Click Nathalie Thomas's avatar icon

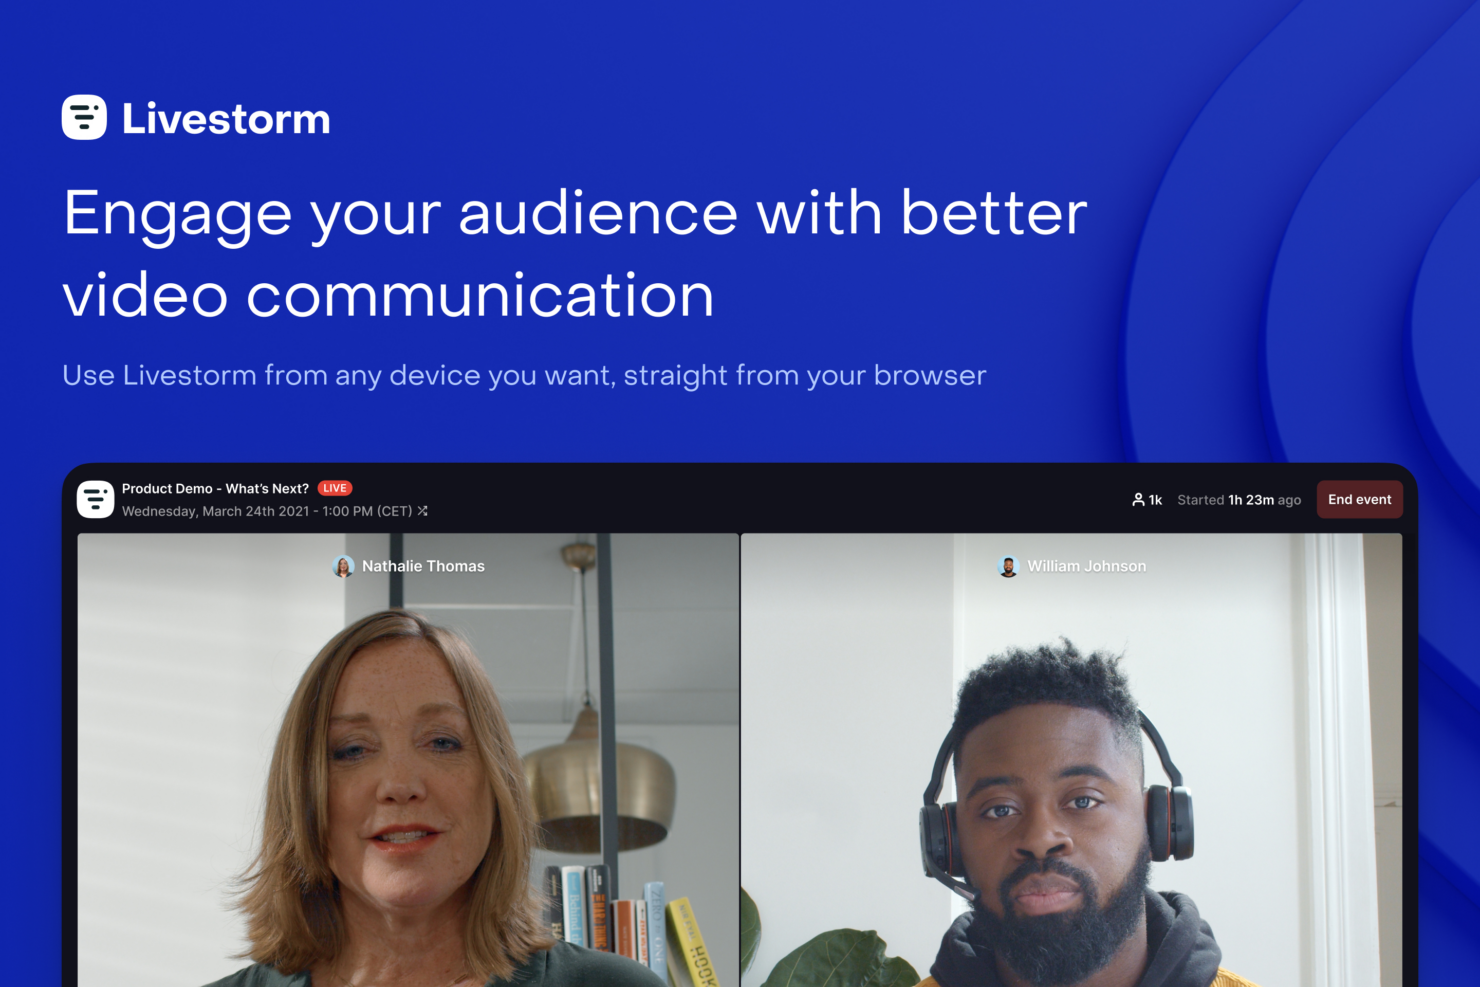click(x=343, y=566)
